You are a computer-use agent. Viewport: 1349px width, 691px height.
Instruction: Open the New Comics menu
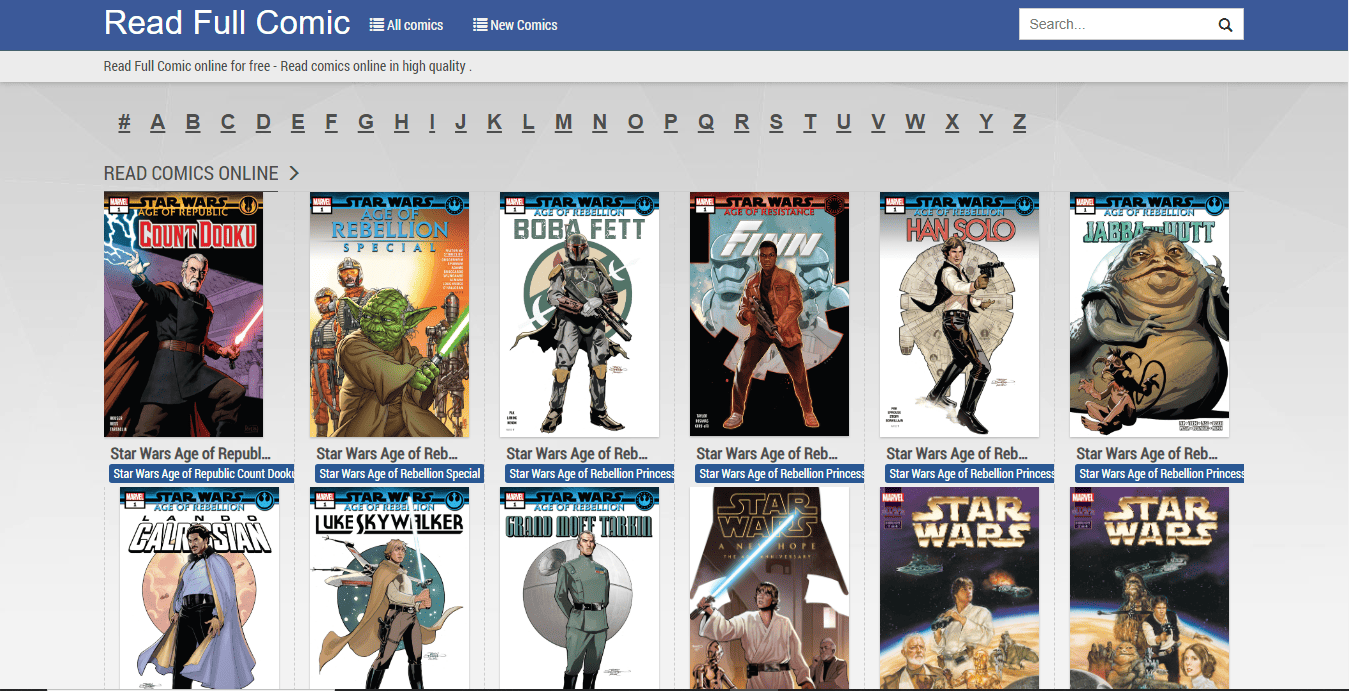click(521, 24)
